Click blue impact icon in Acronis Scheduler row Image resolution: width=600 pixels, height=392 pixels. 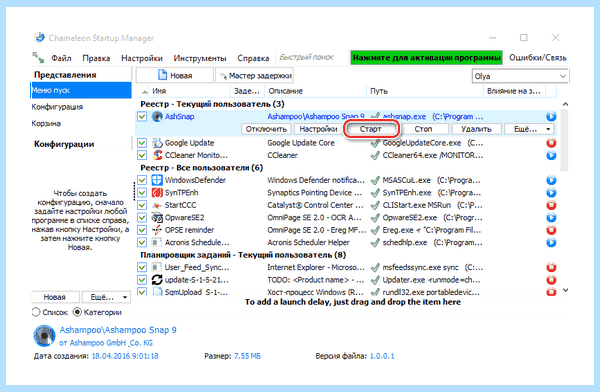[551, 242]
